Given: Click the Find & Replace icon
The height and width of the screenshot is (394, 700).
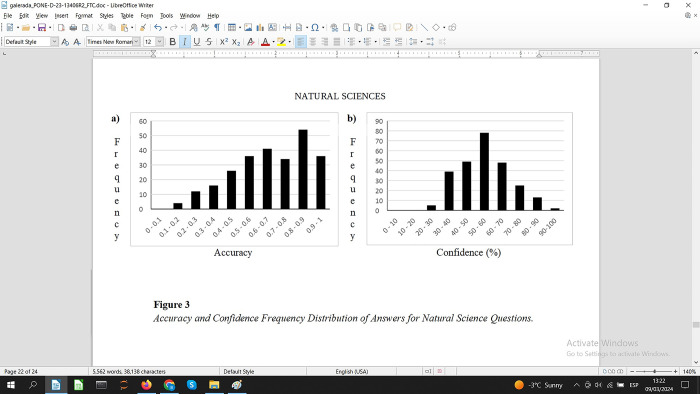Looking at the screenshot, I should point(193,28).
